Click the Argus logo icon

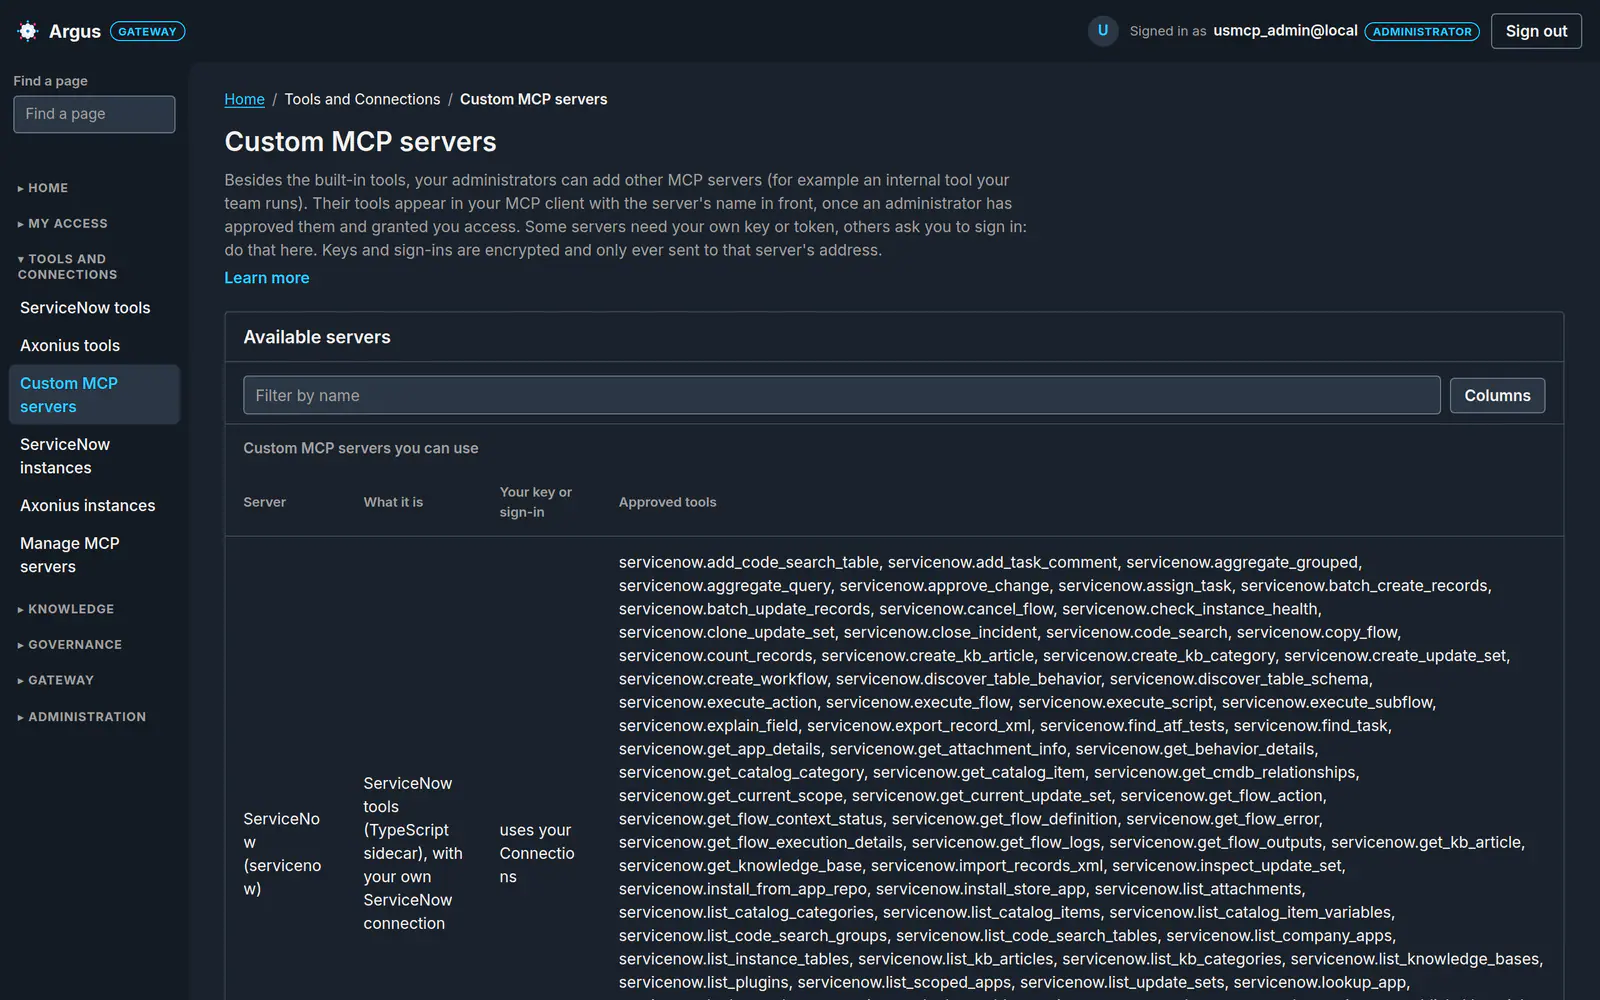(x=28, y=31)
